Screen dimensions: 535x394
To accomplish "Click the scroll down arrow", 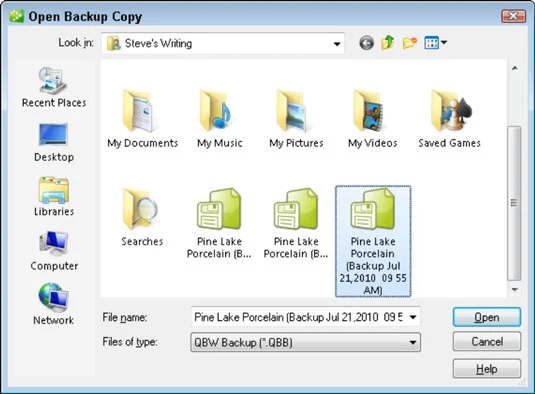I will coord(515,290).
